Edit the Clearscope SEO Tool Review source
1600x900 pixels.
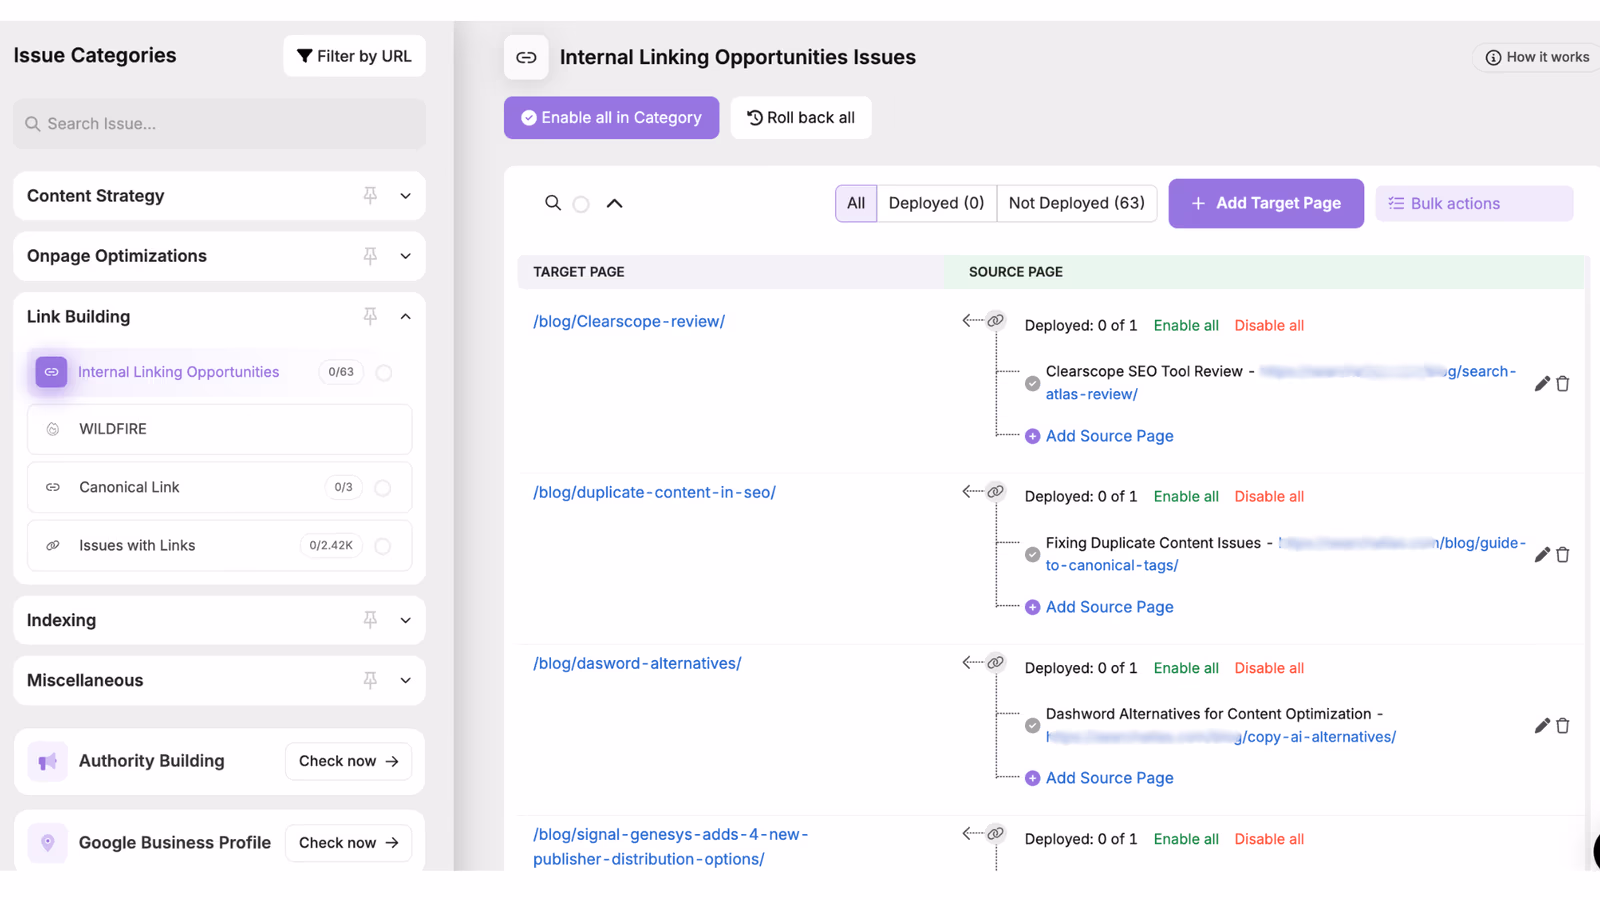click(1542, 384)
